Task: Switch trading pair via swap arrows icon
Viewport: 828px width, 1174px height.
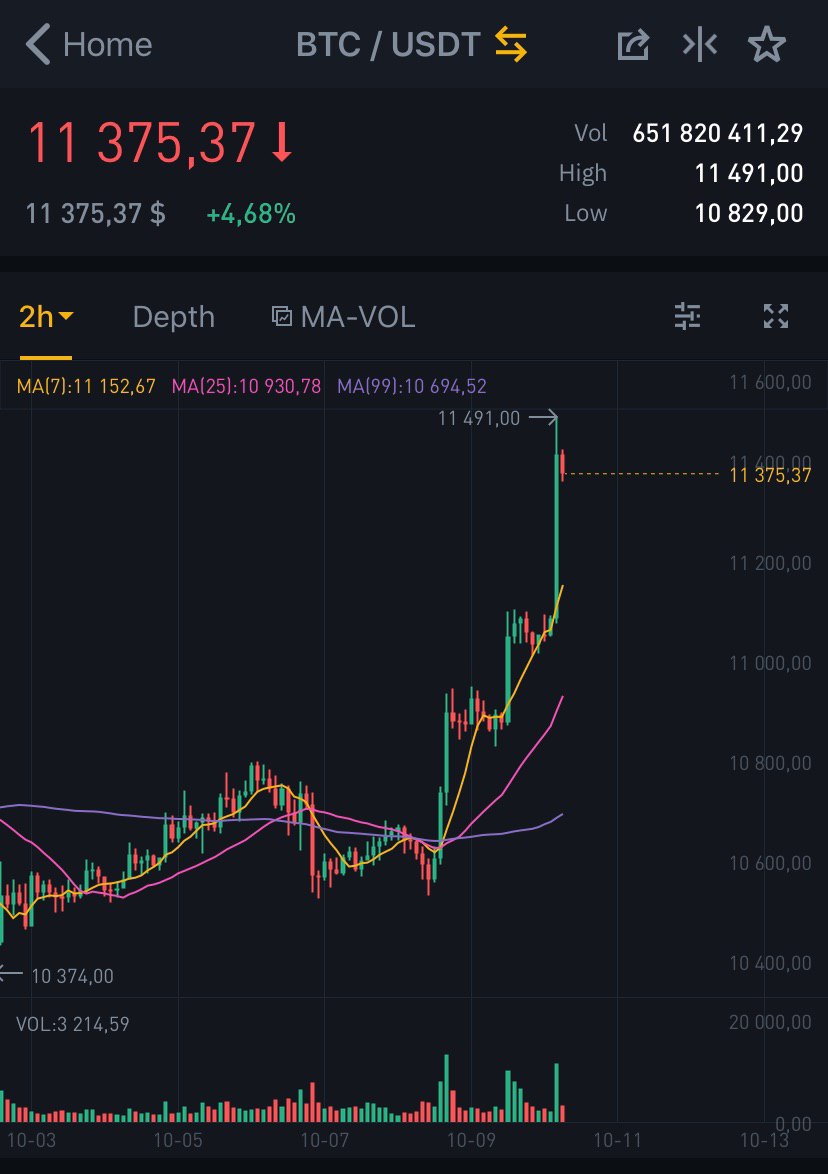Action: [510, 45]
